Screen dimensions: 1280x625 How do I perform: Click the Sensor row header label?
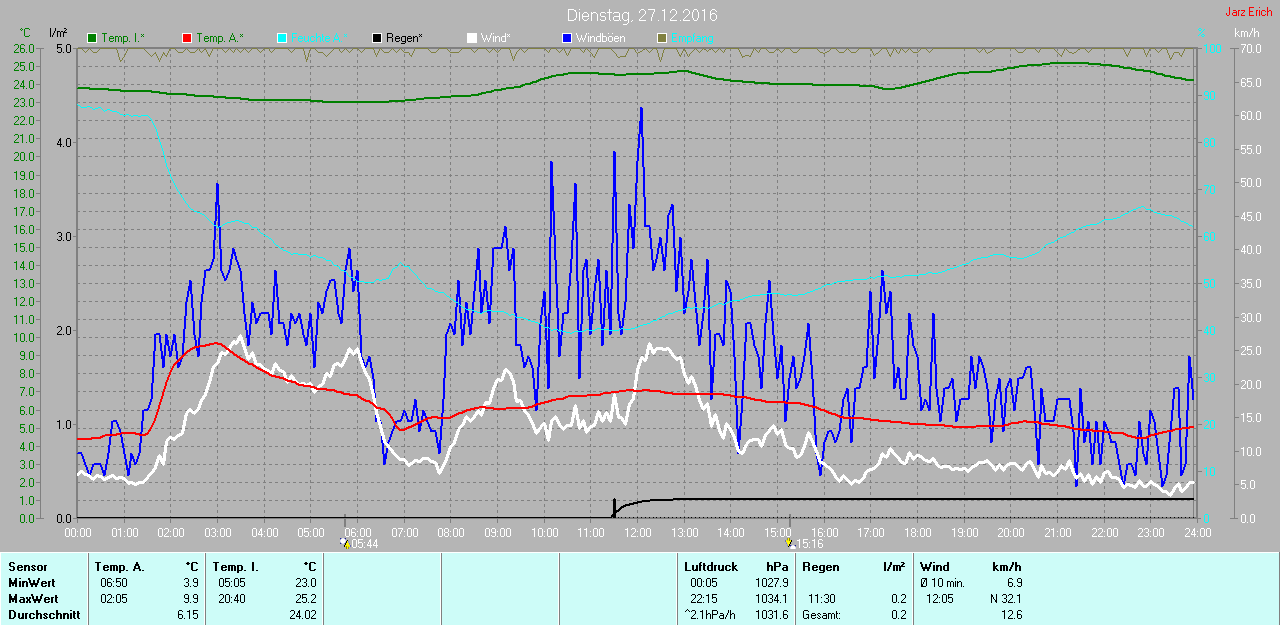pos(28,567)
